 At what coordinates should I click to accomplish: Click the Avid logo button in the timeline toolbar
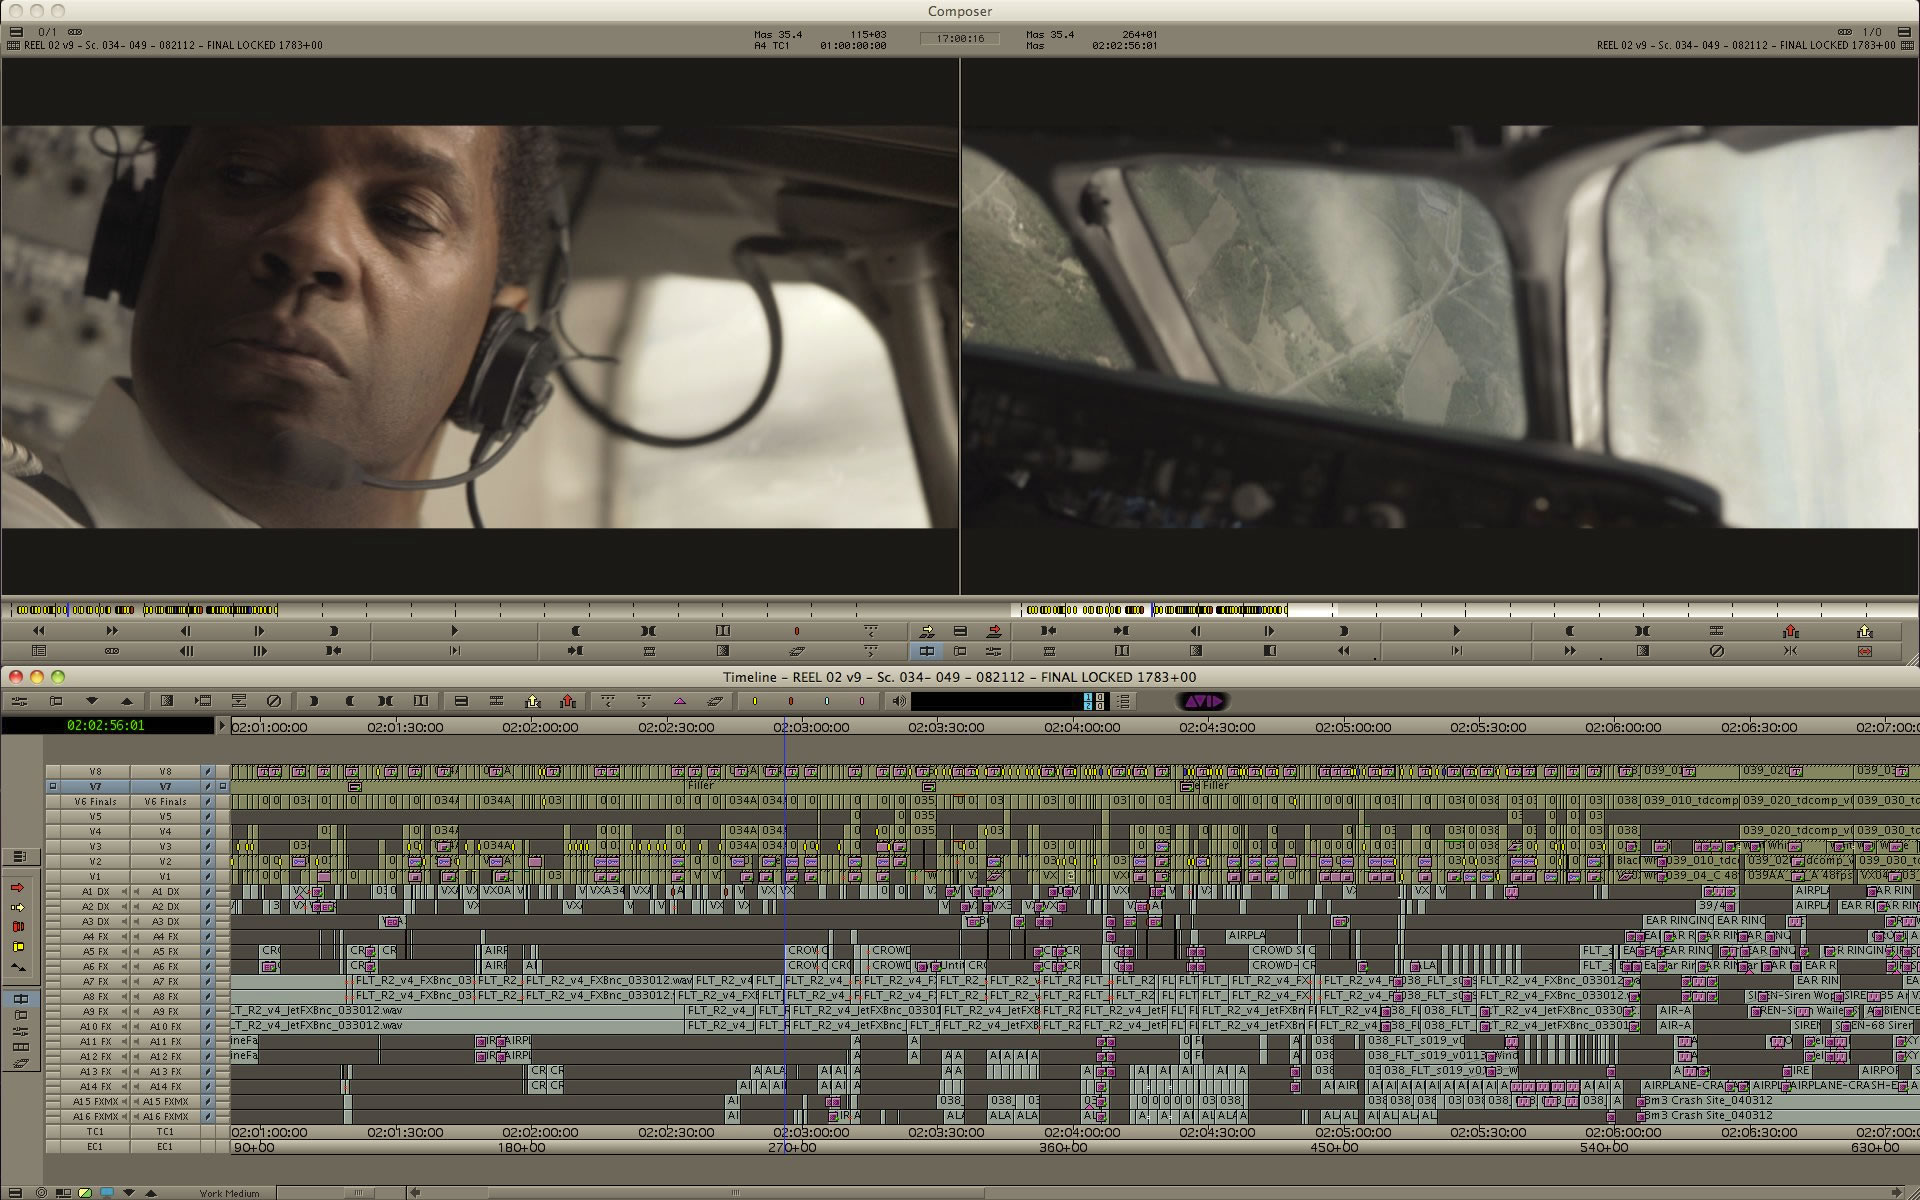coord(1203,701)
